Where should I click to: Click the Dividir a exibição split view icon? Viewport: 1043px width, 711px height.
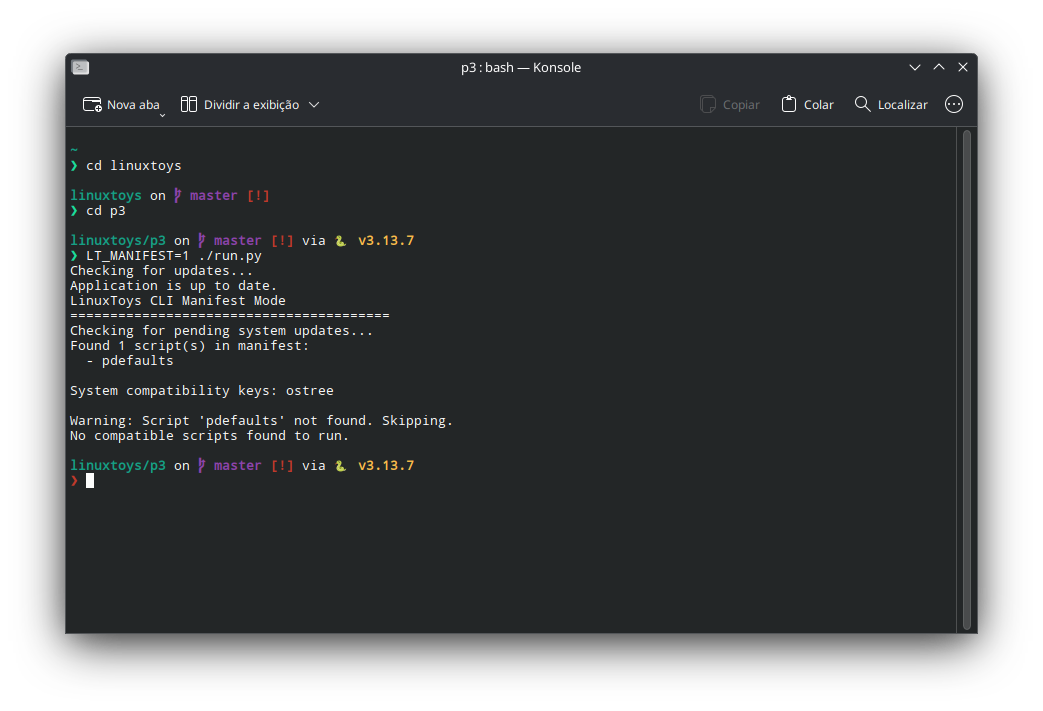[x=188, y=103]
